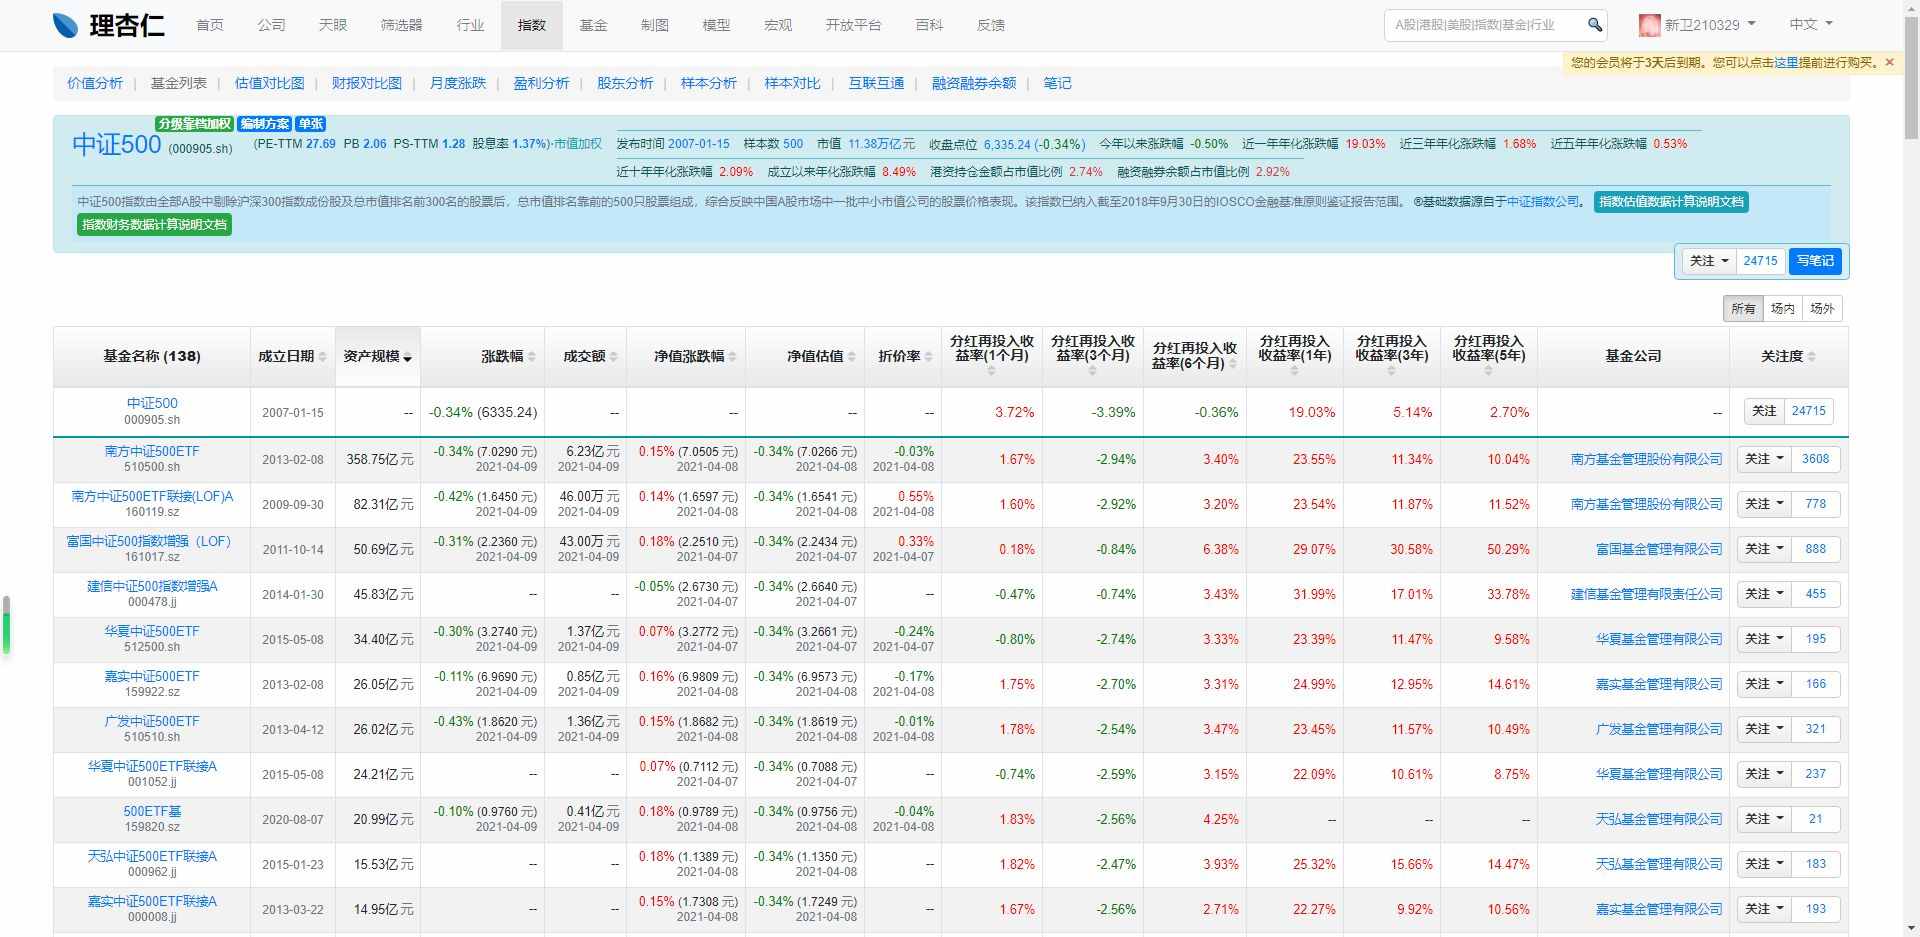Viewport: 1920px width, 937px height.
Task: Open 关注 dropdown for 500ETF基 row
Action: point(1764,820)
